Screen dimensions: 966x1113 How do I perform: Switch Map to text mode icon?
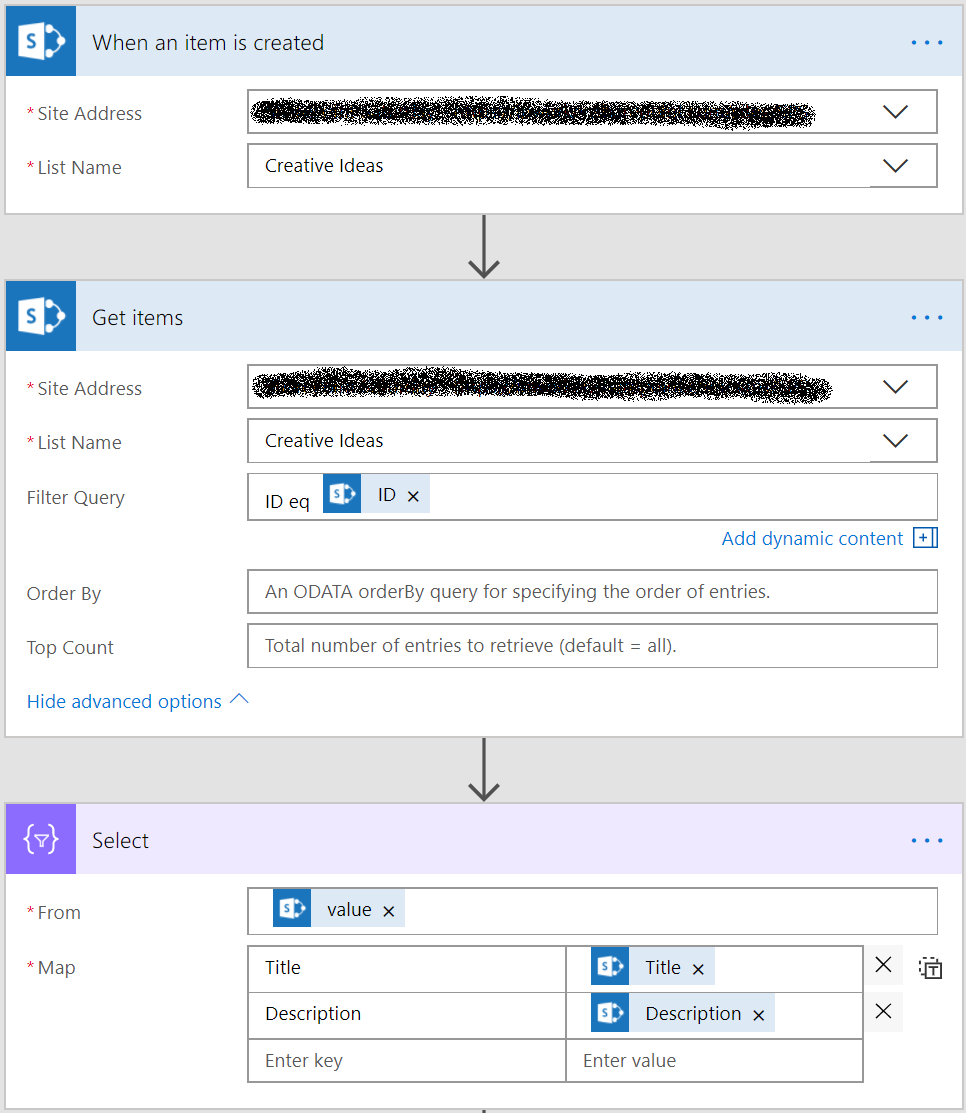coord(931,968)
